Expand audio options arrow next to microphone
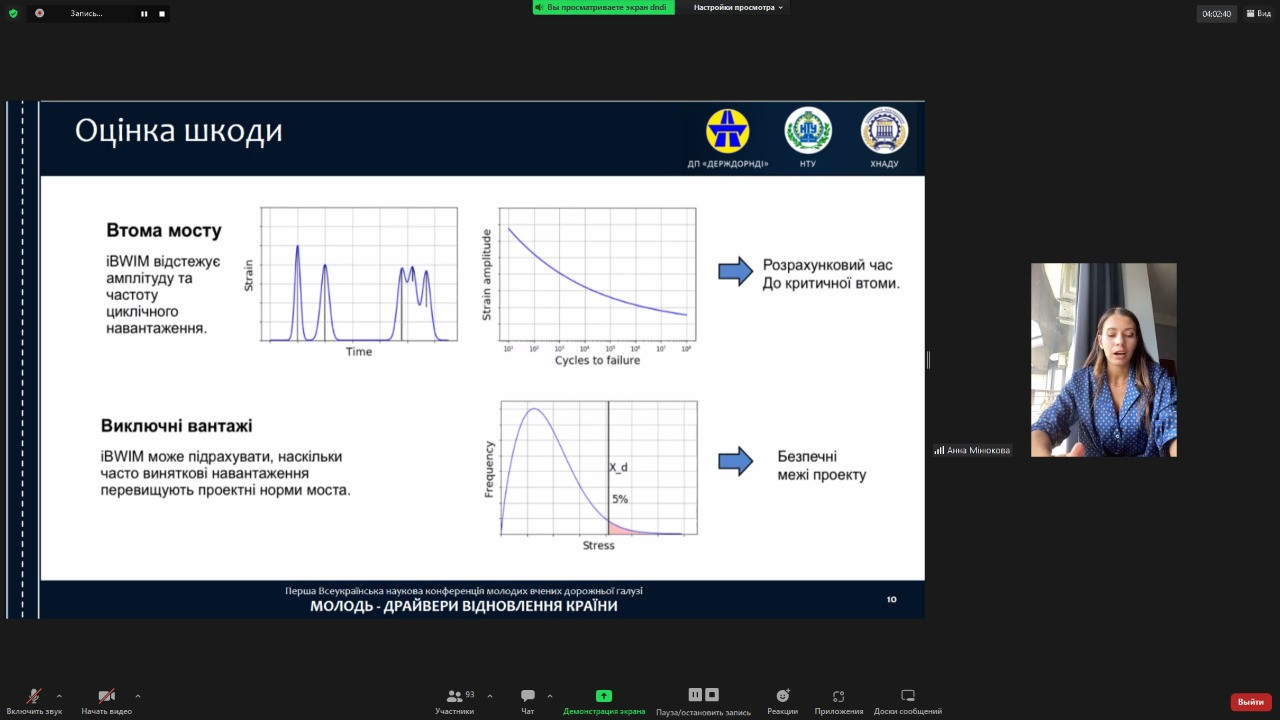 (59, 696)
